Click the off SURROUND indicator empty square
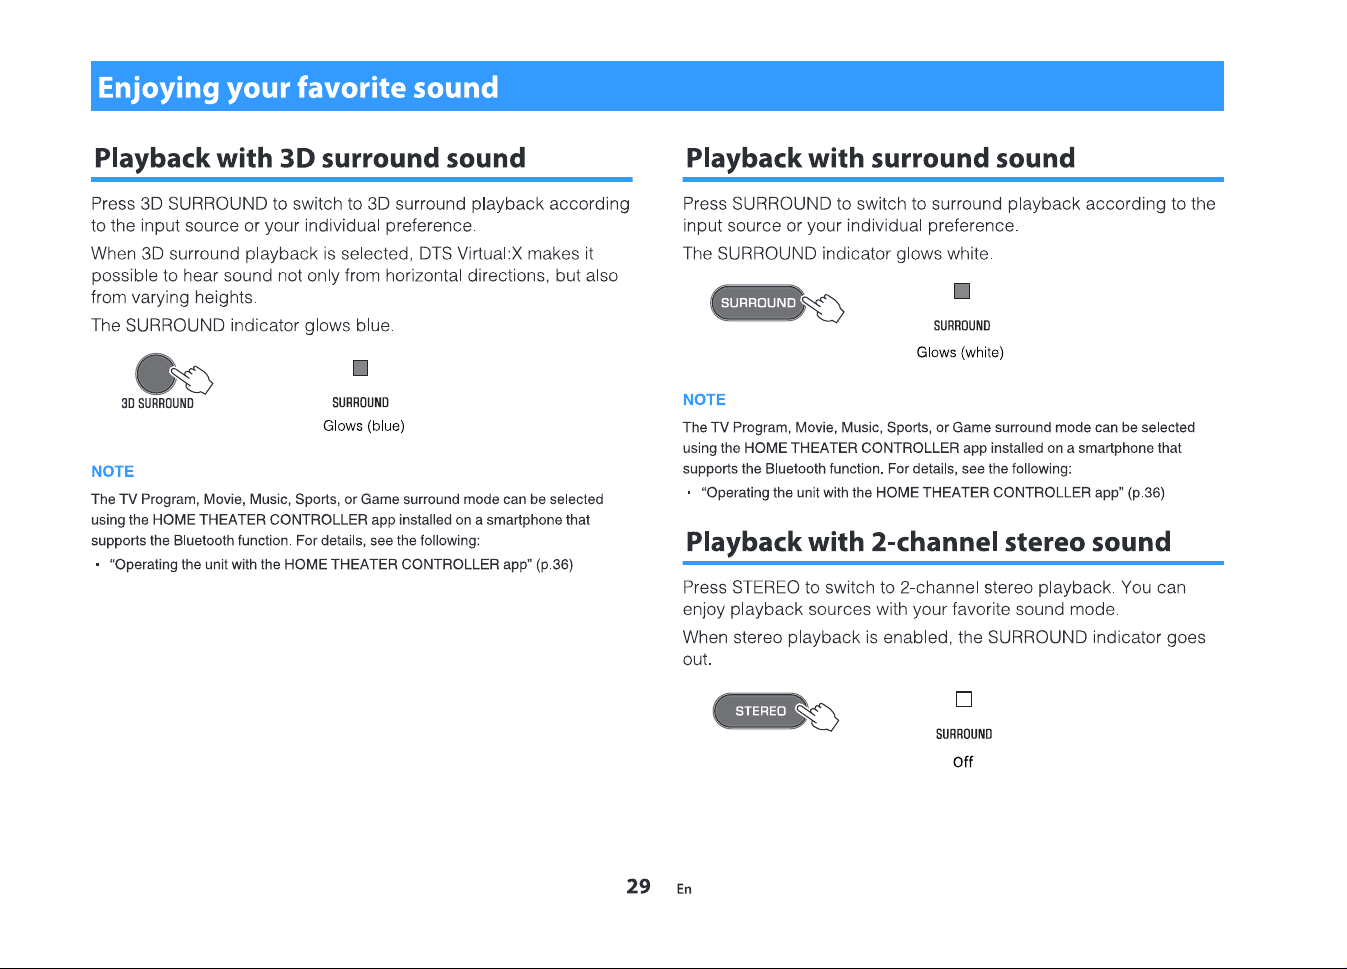The width and height of the screenshot is (1347, 969). (x=964, y=699)
